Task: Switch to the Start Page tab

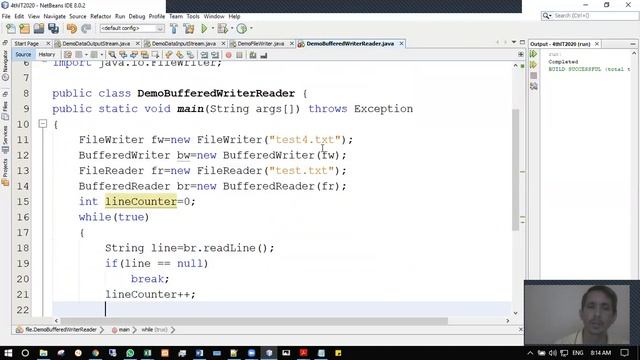Action: pos(27,44)
